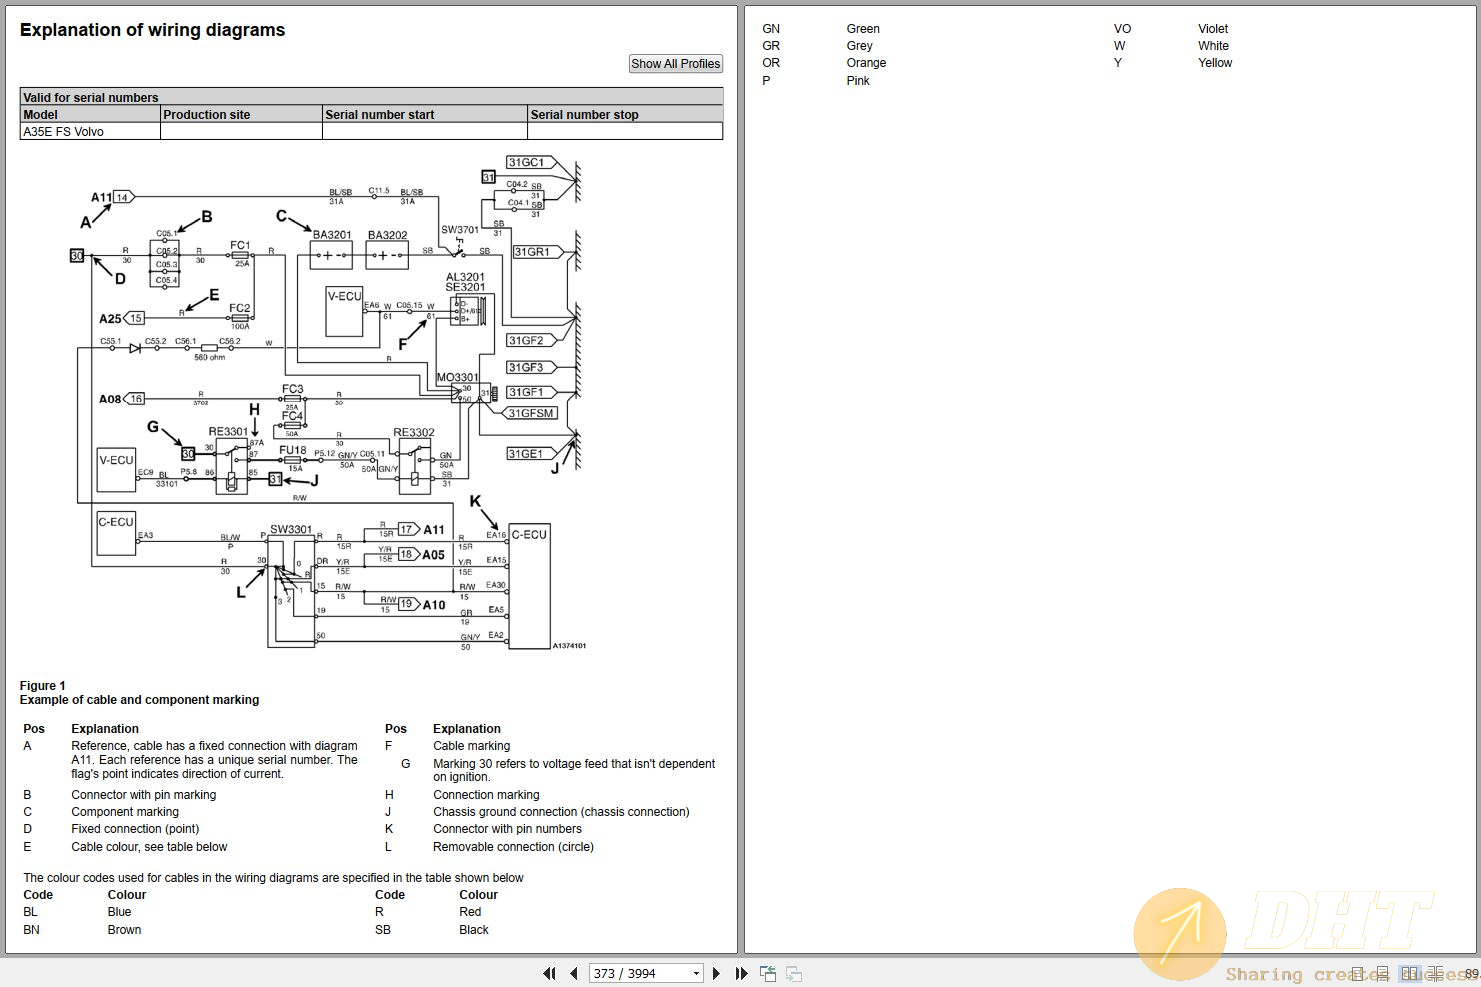
Task: Click the 'Black' colour entry
Action: [x=474, y=930]
